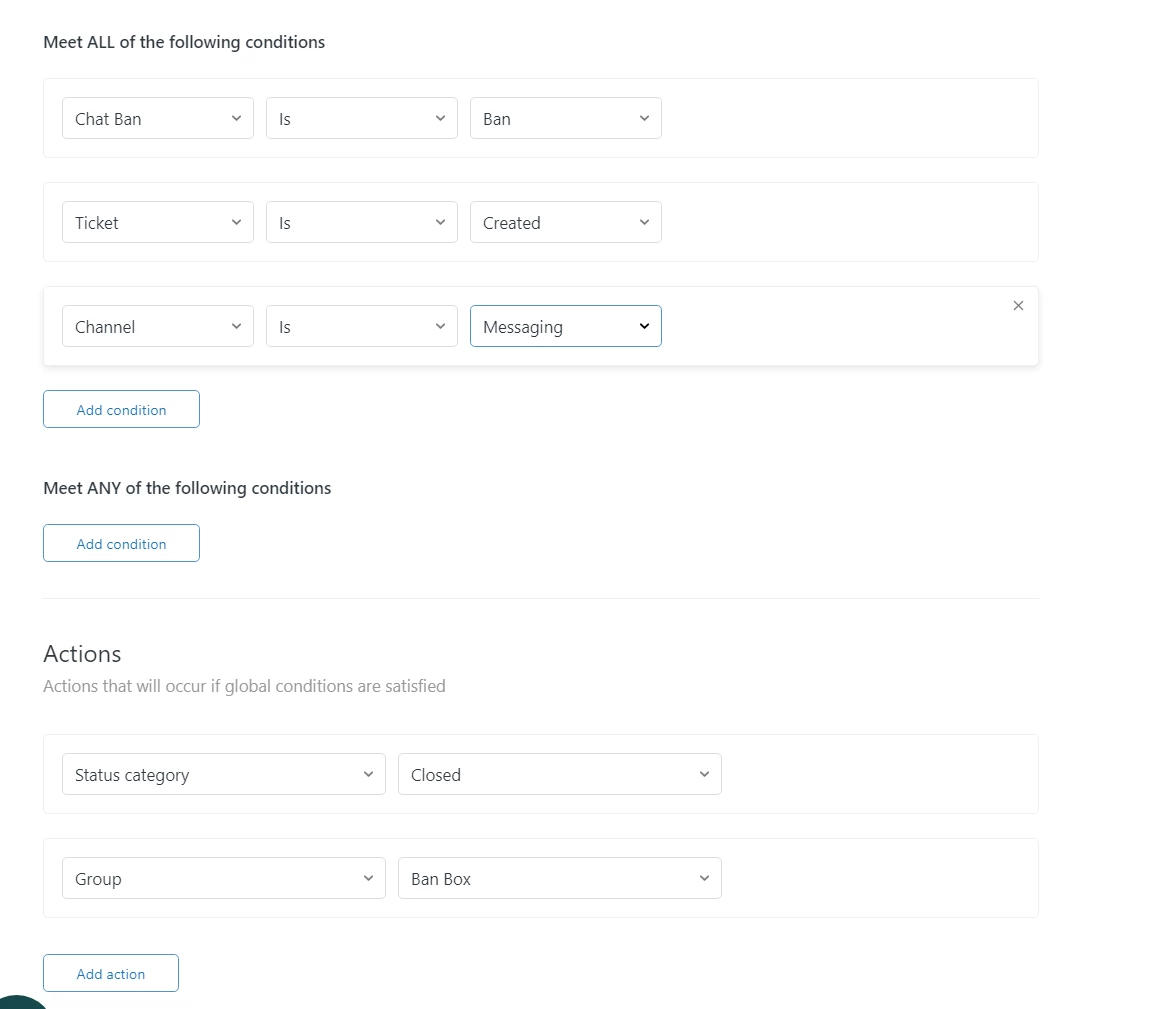
Task: Click the Add action button
Action: [x=110, y=973]
